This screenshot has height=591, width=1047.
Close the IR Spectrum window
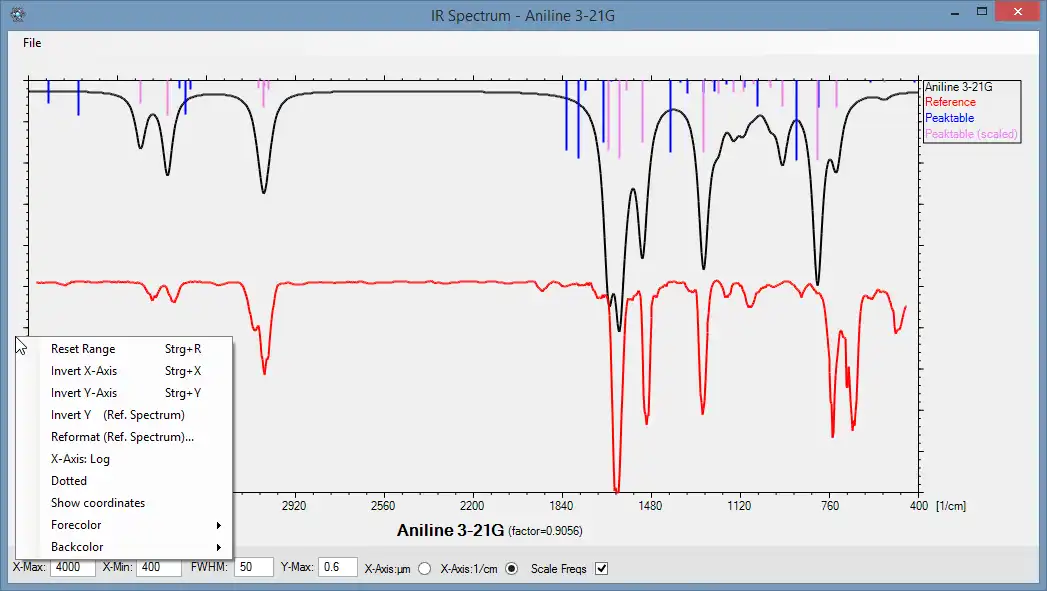(x=1018, y=12)
